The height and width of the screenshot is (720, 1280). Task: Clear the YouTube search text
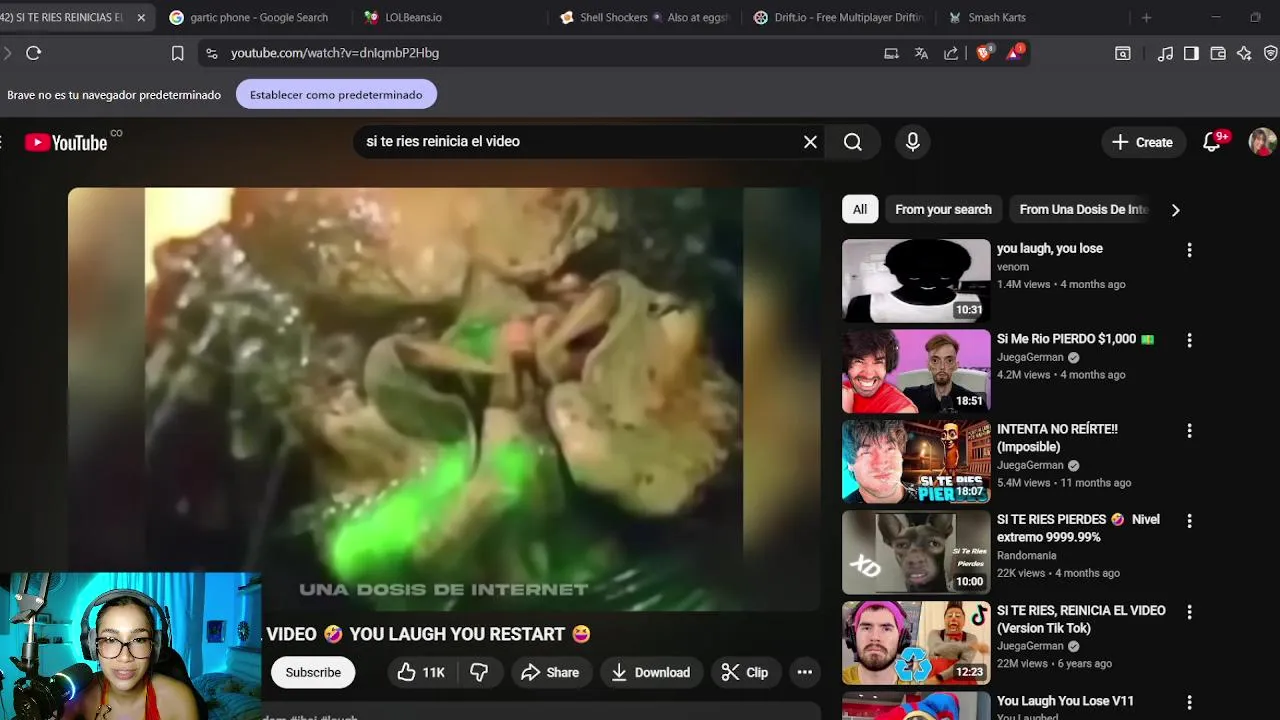[x=810, y=142]
